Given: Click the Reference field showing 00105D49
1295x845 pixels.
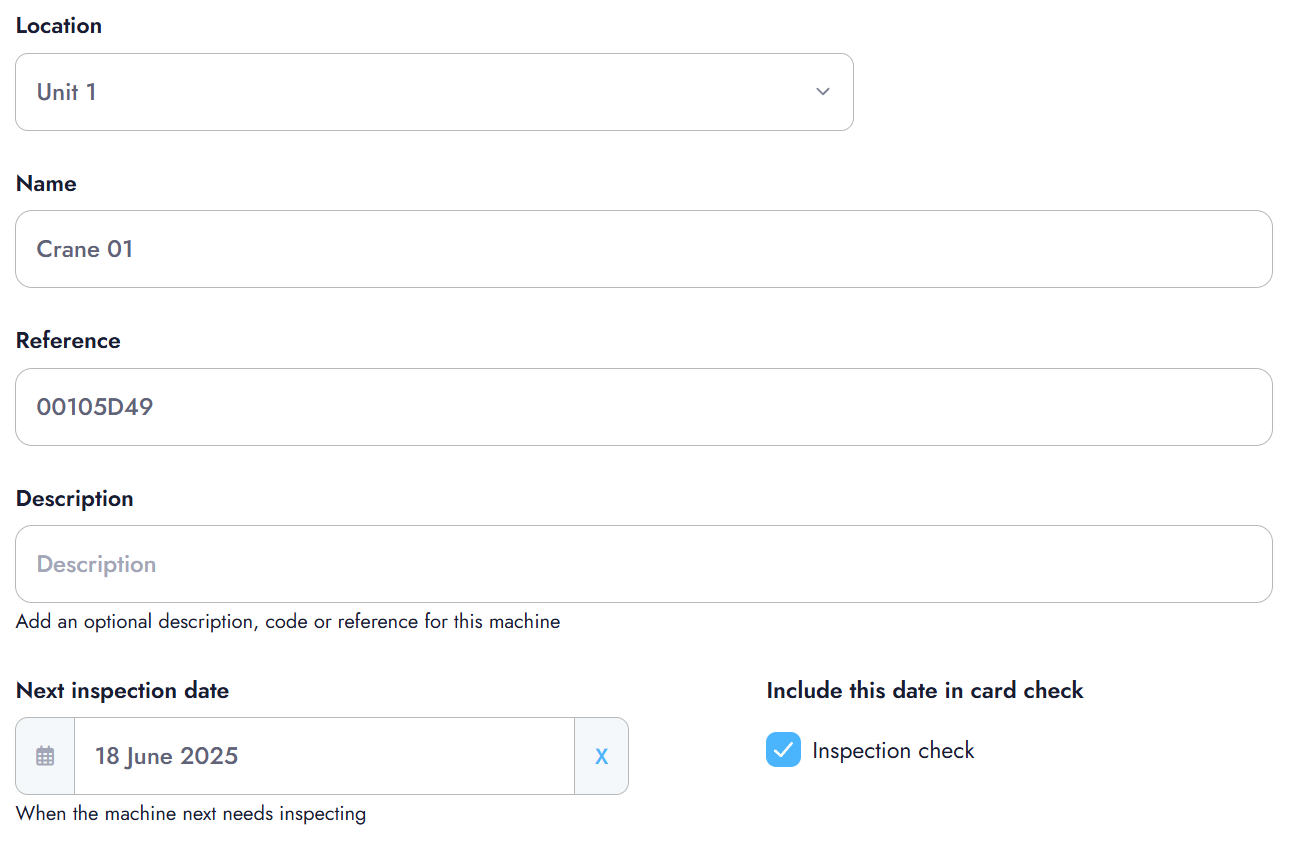Looking at the screenshot, I should (643, 407).
